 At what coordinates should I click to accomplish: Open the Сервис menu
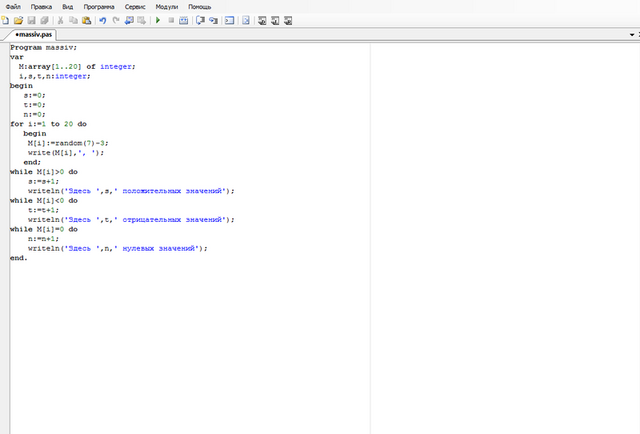pyautogui.click(x=135, y=7)
